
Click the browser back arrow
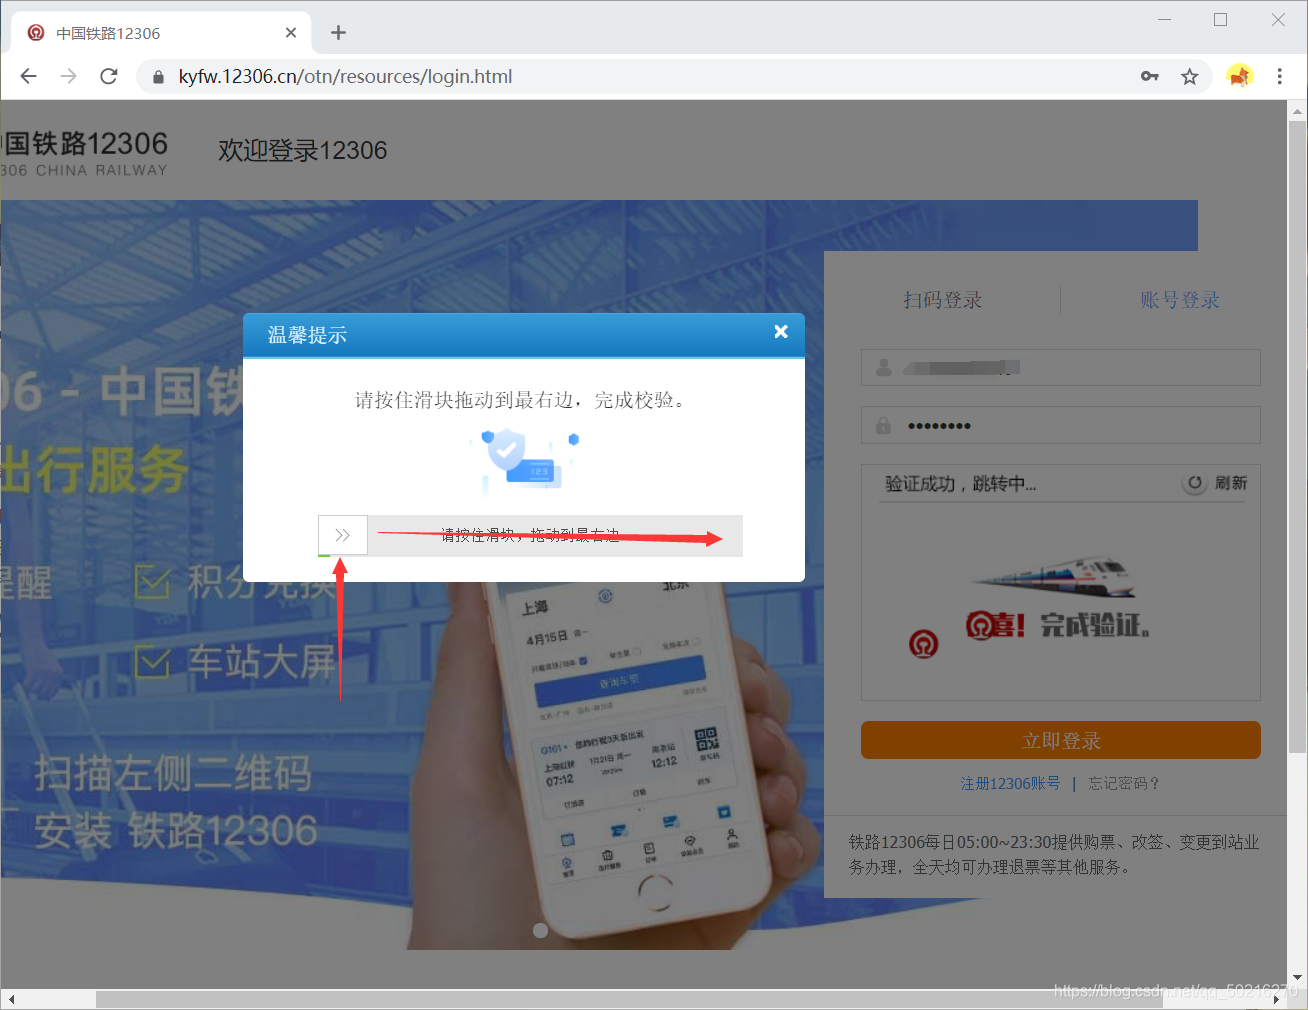28,76
